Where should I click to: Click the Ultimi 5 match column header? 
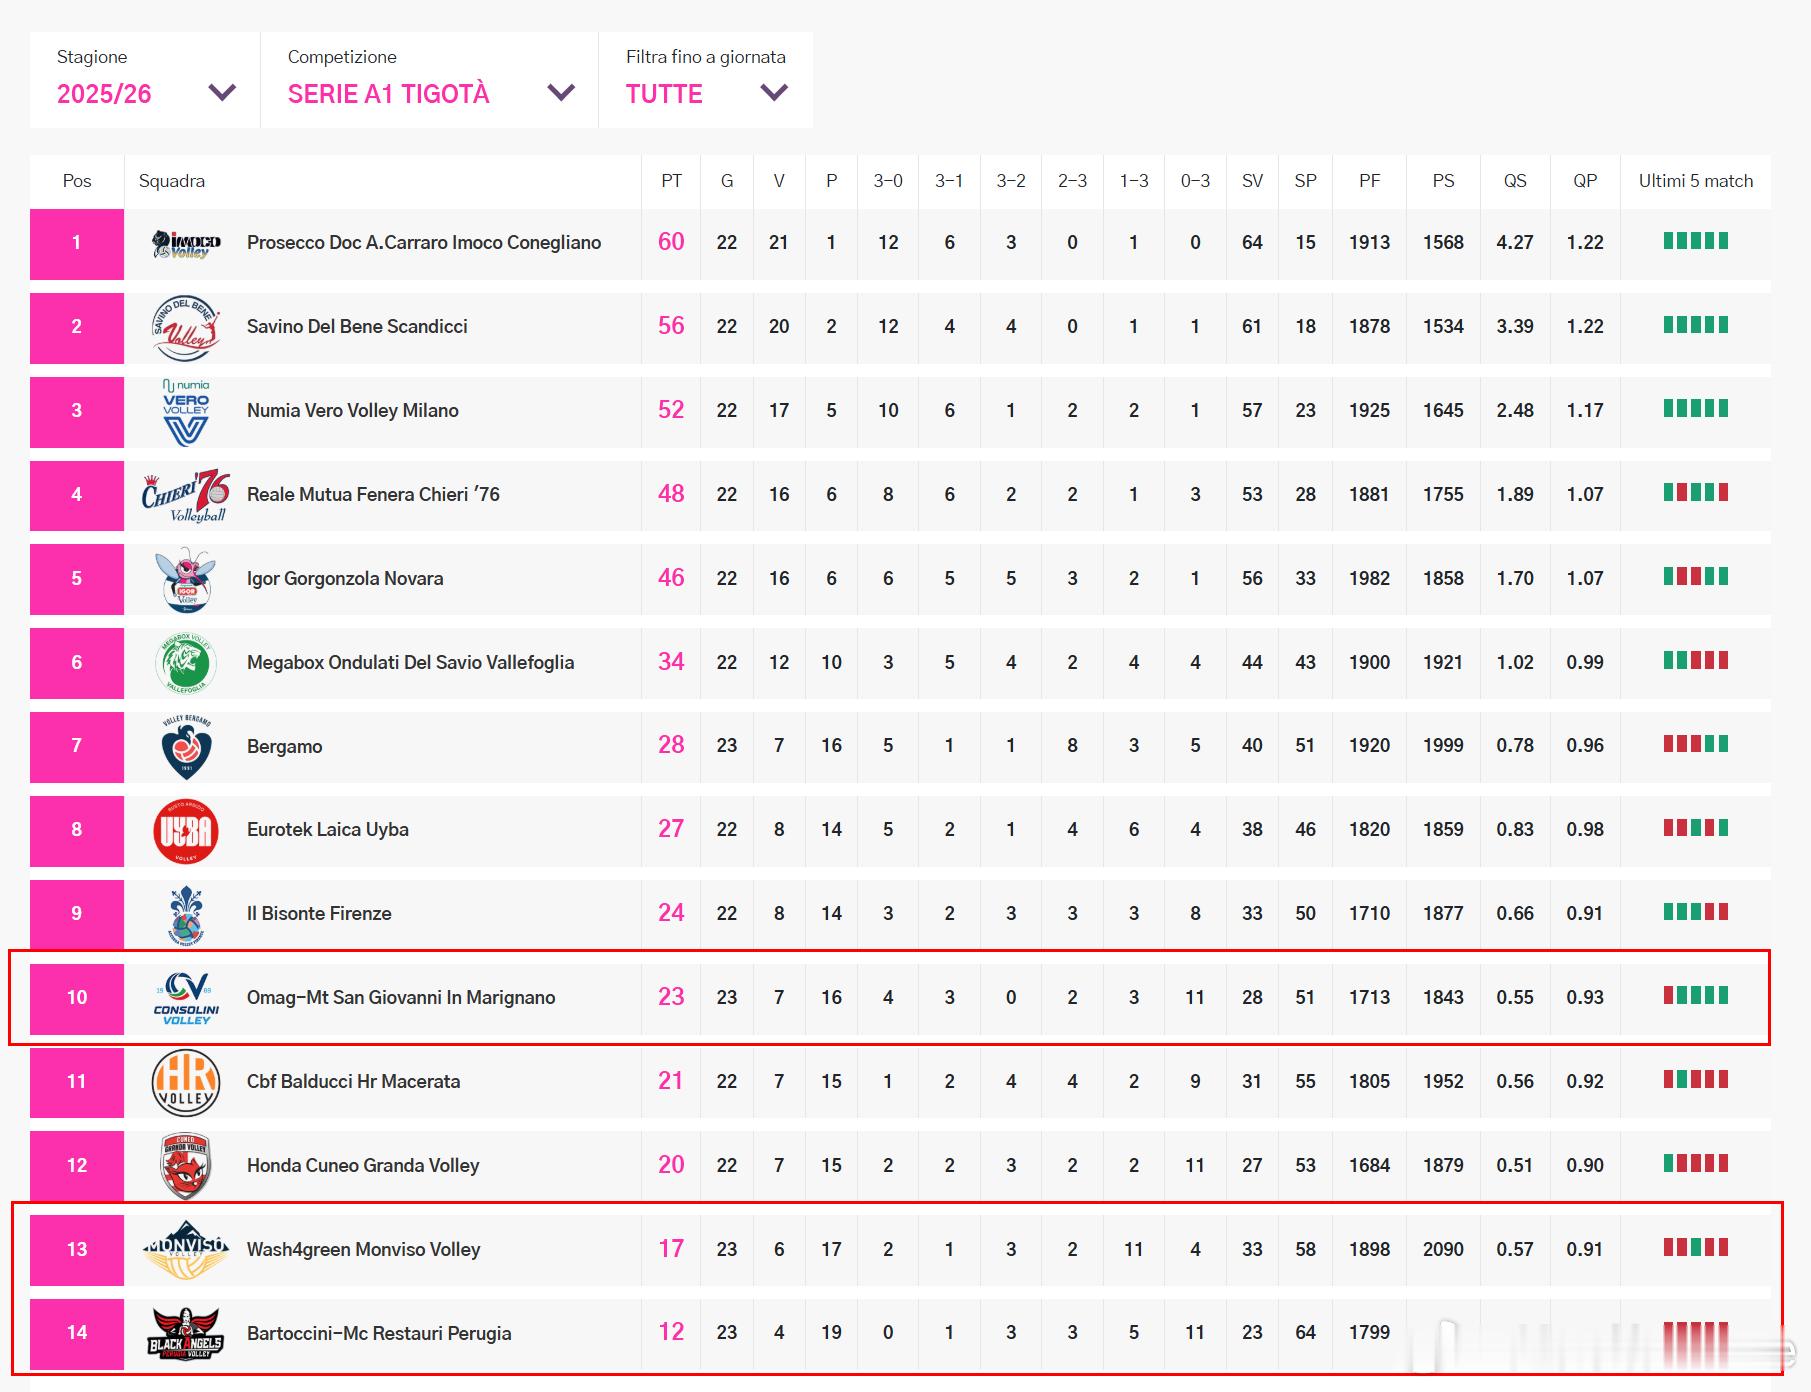1695,181
